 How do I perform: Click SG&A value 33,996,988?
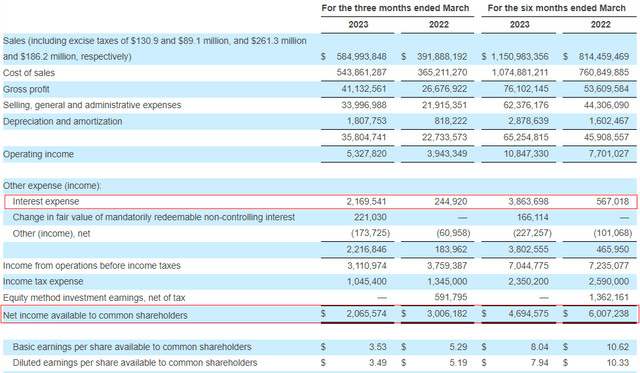pyautogui.click(x=364, y=105)
